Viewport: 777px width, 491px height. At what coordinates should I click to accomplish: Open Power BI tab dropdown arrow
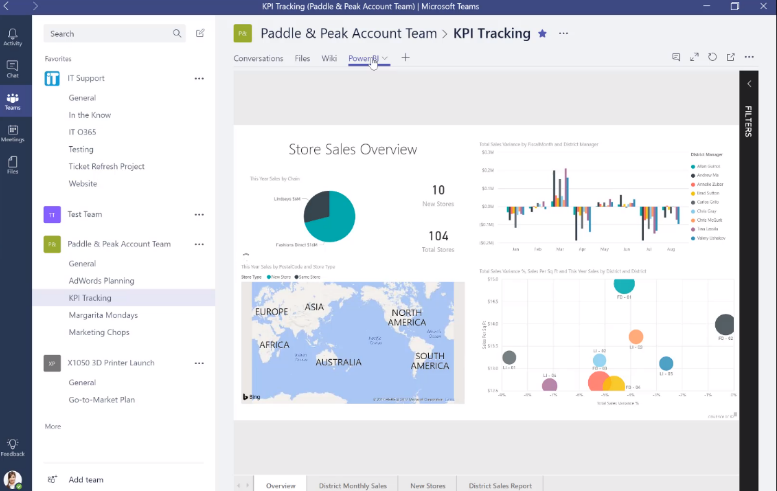click(385, 58)
